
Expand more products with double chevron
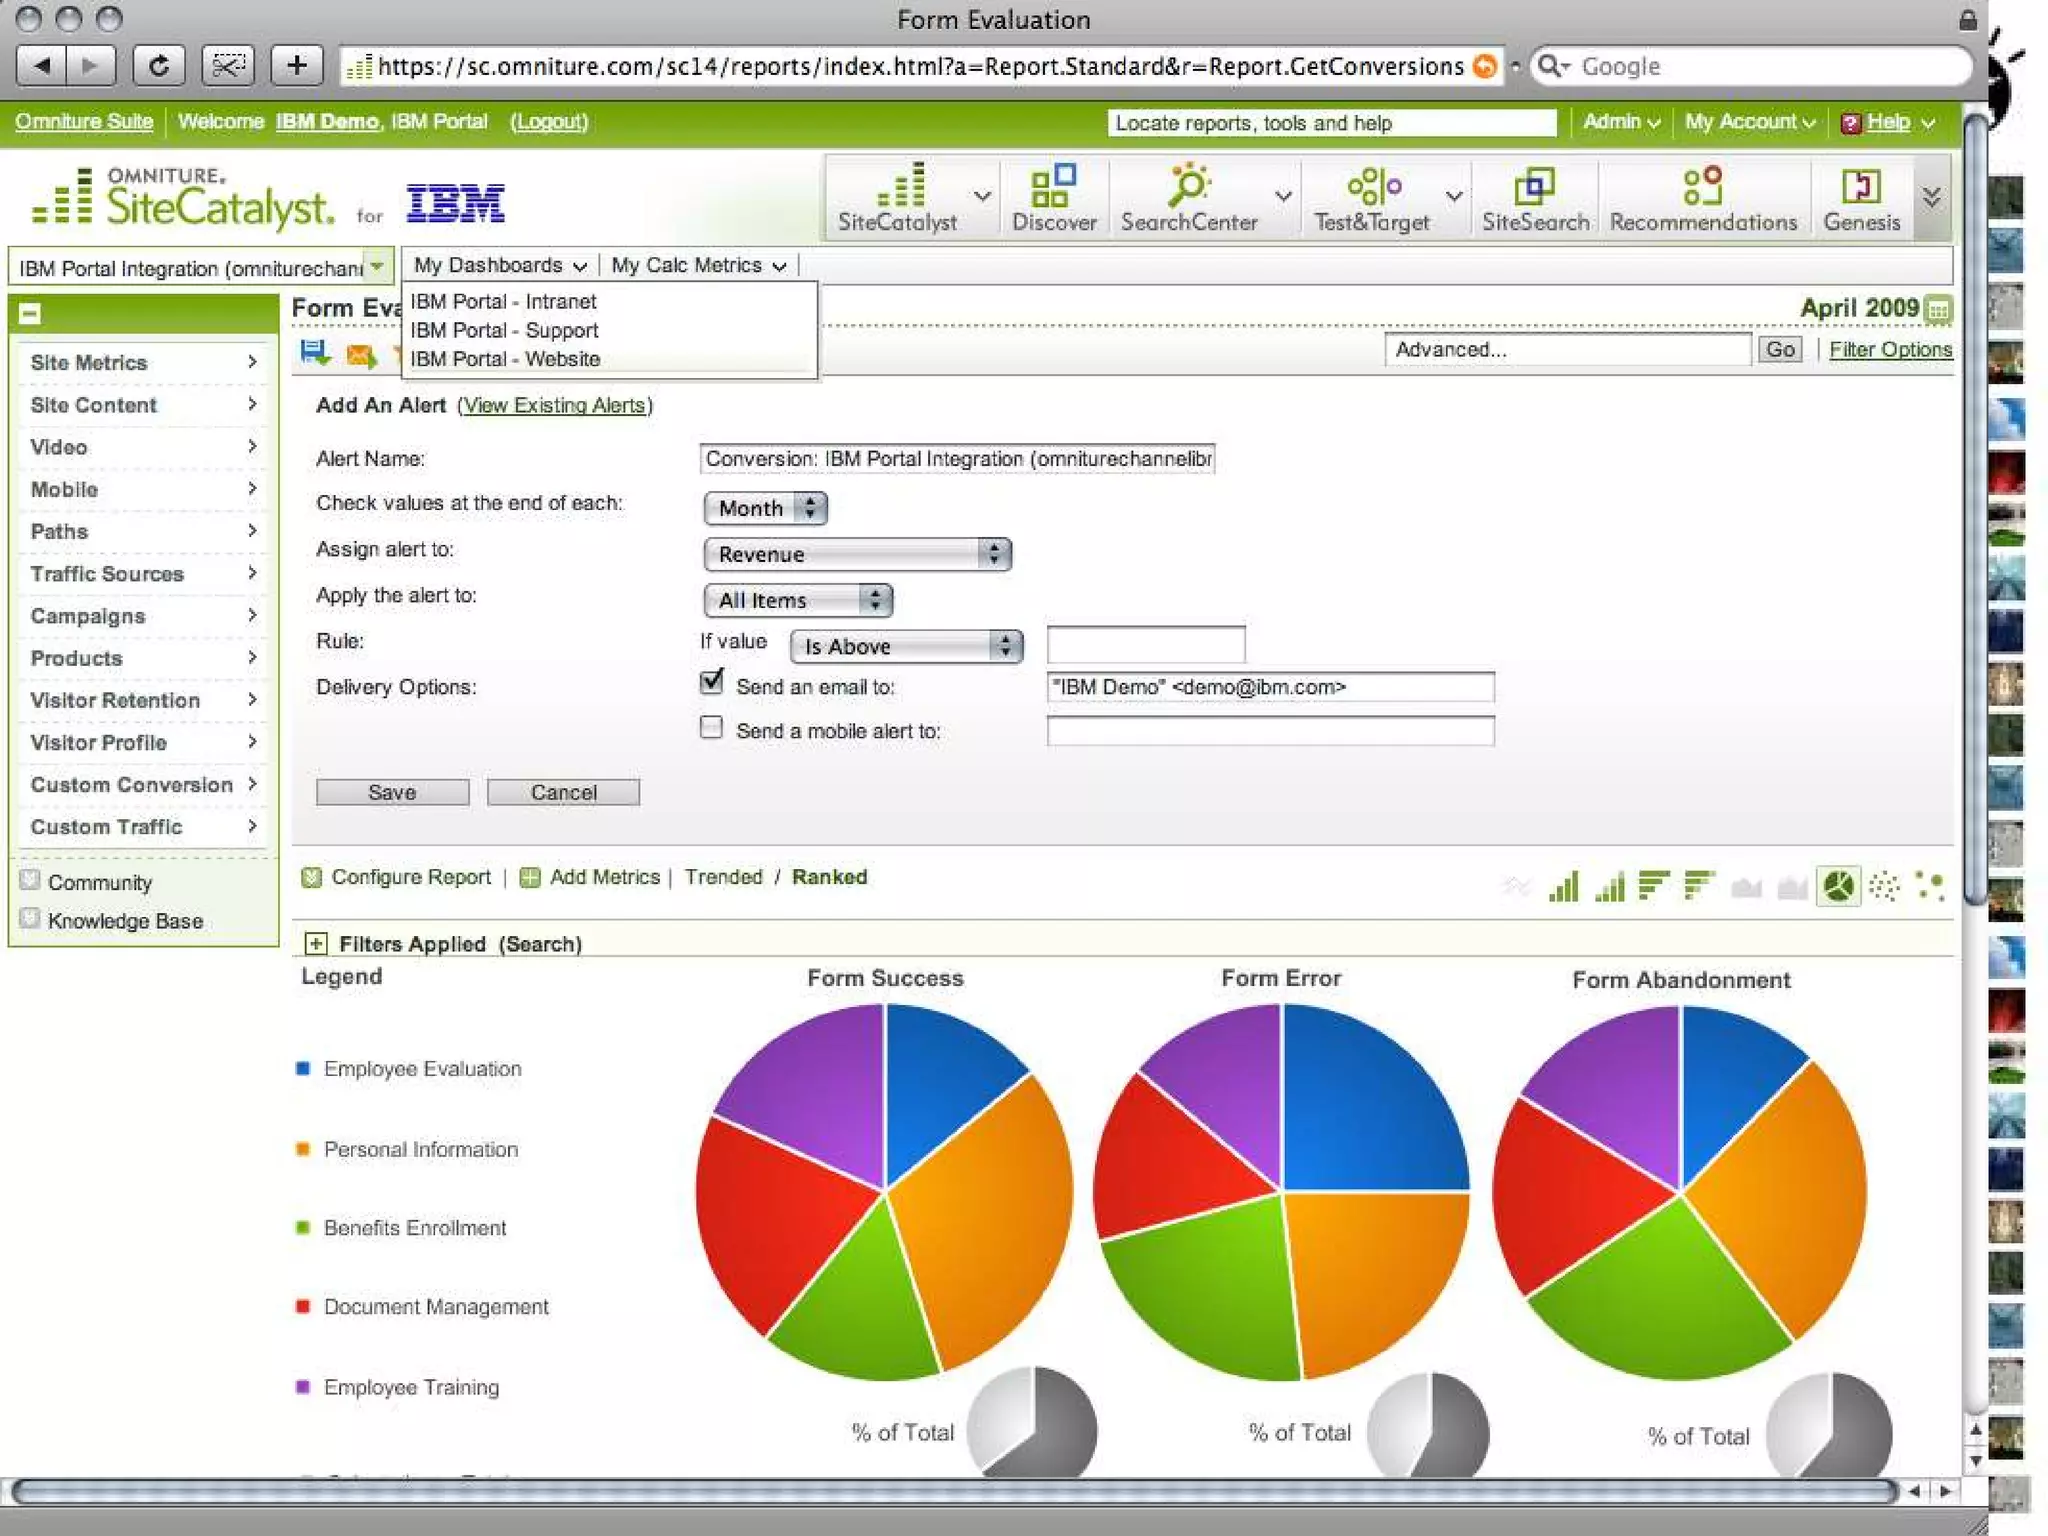(1932, 197)
